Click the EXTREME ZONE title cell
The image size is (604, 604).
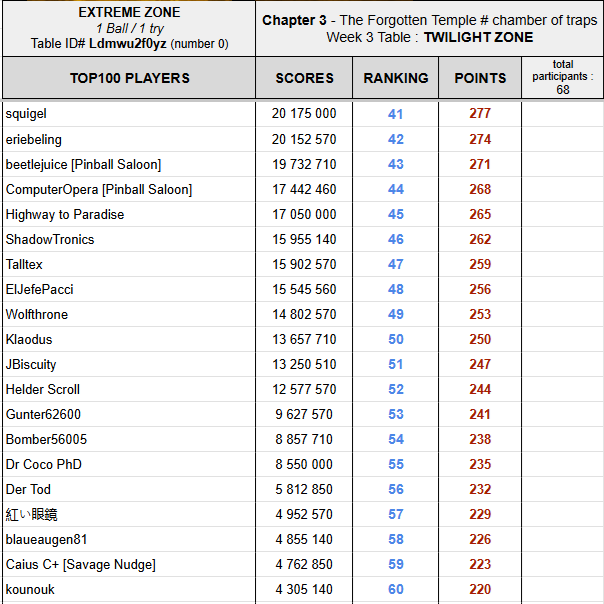[129, 28]
